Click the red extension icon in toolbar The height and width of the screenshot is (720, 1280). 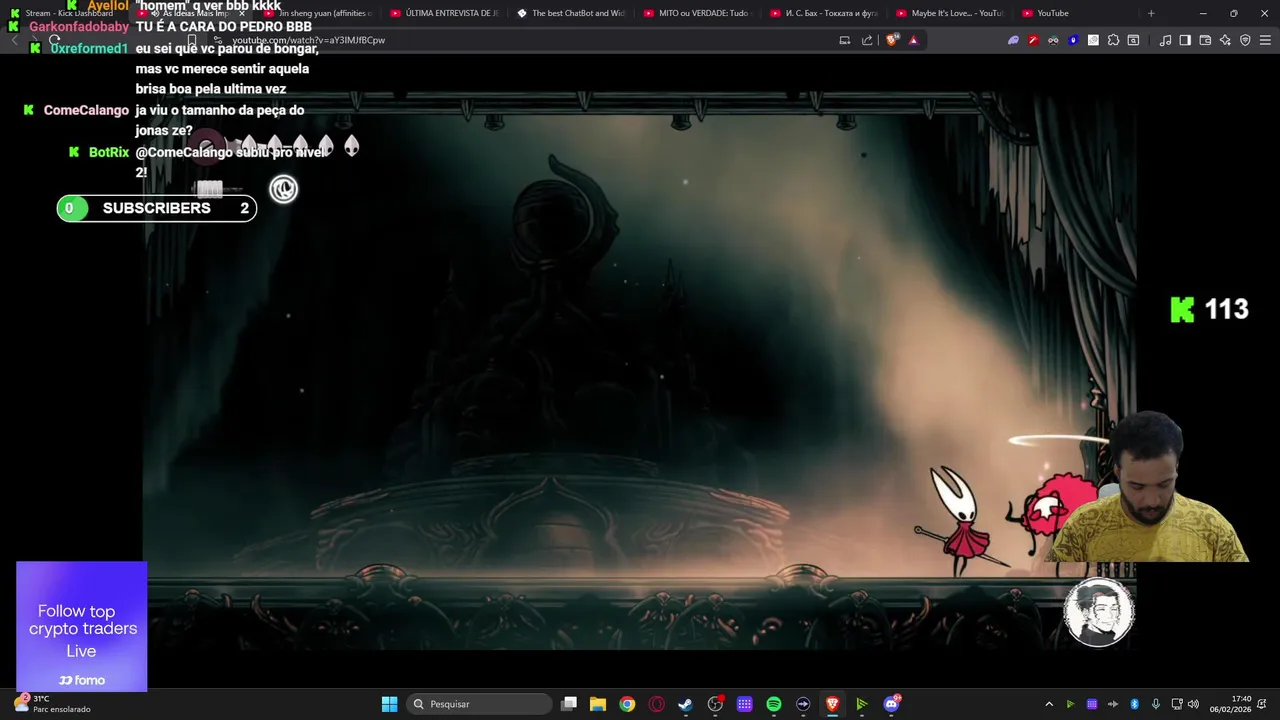point(1033,40)
